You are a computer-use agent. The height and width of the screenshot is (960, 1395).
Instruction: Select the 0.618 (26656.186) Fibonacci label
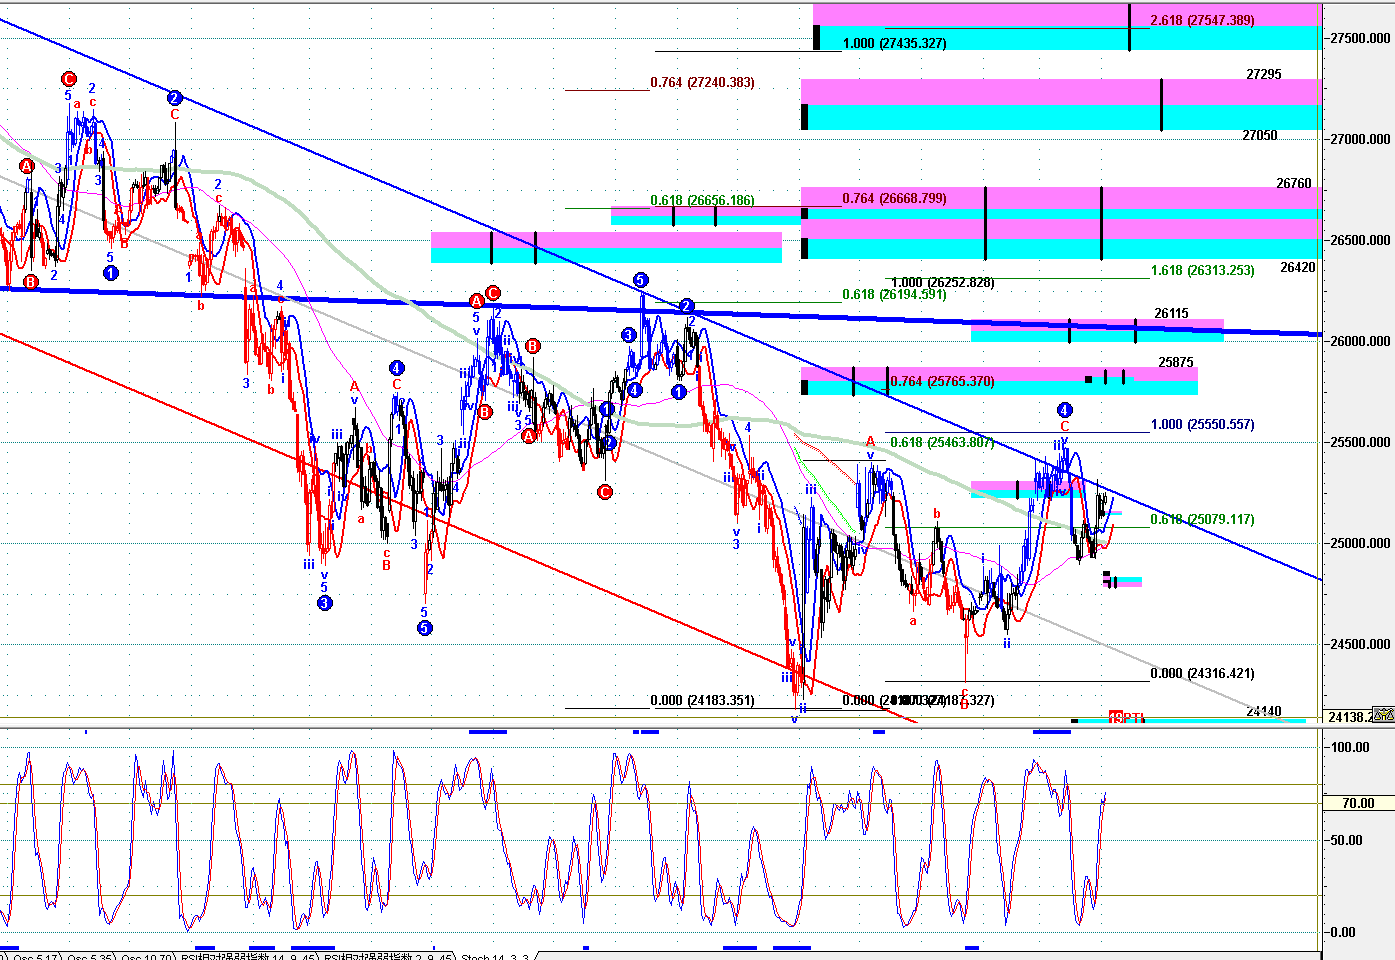pos(702,200)
